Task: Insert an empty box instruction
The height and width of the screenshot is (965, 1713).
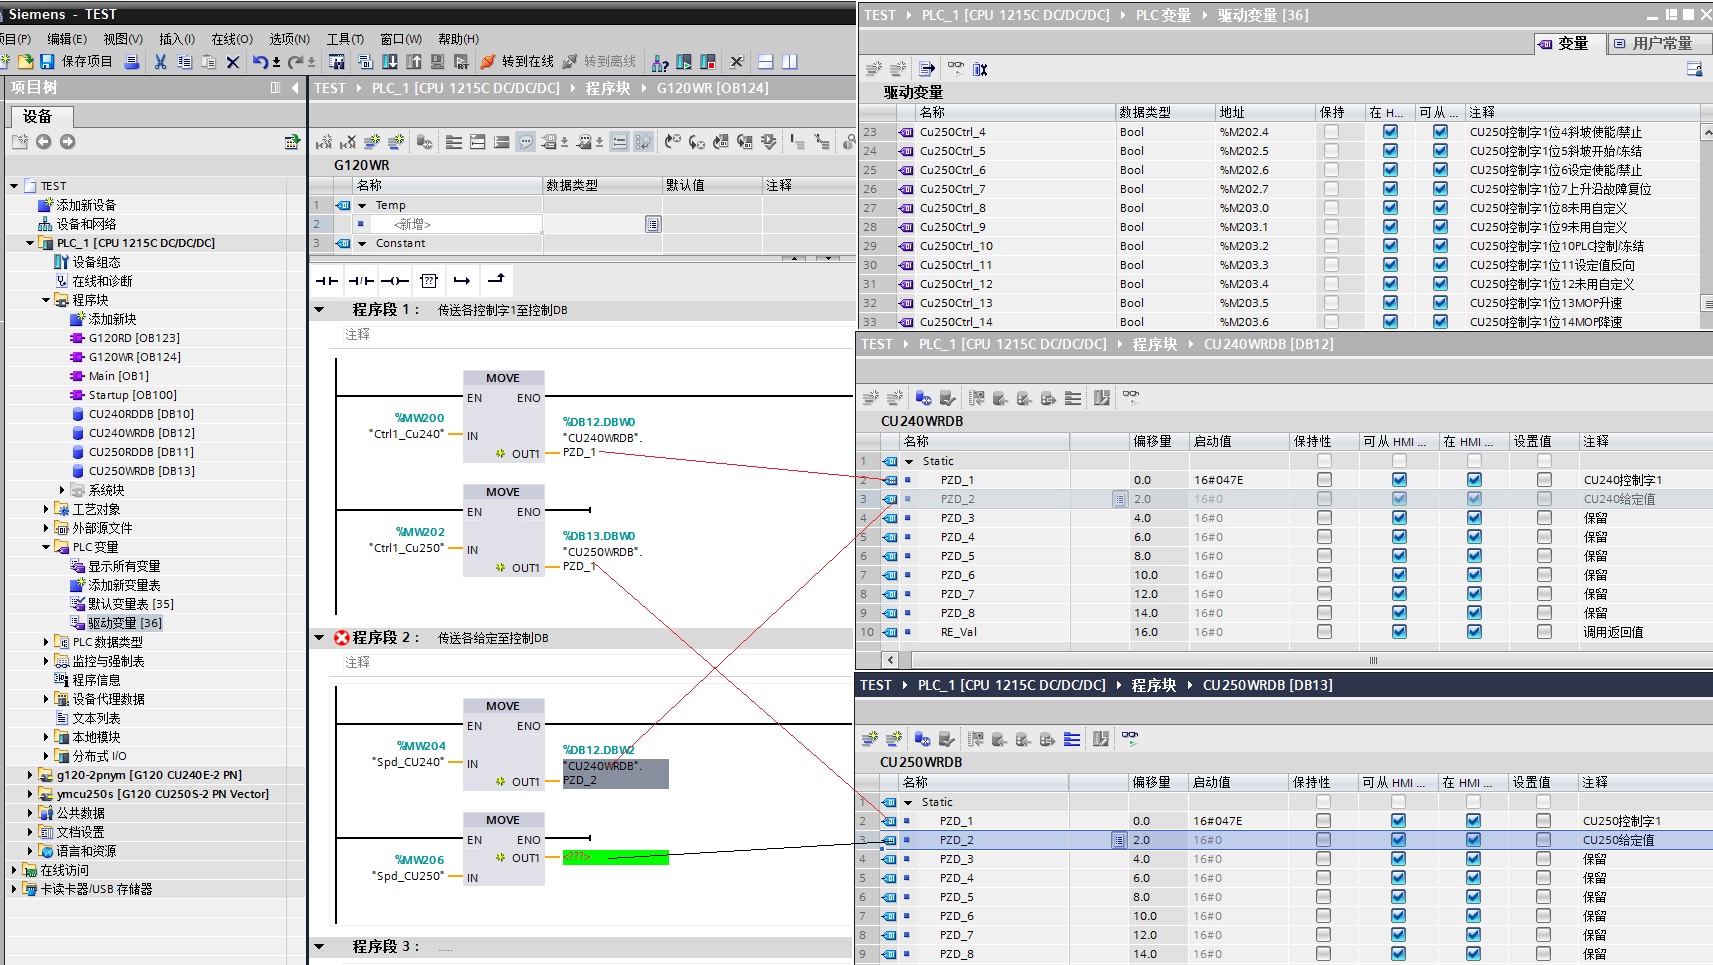Action: [429, 281]
